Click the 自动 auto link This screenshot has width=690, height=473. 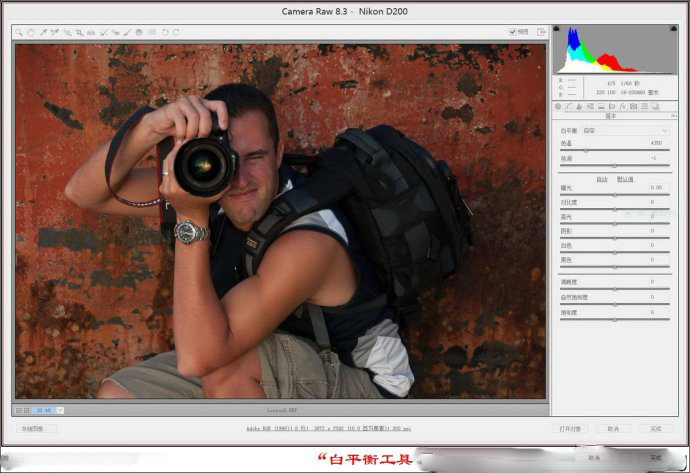pyautogui.click(x=602, y=179)
